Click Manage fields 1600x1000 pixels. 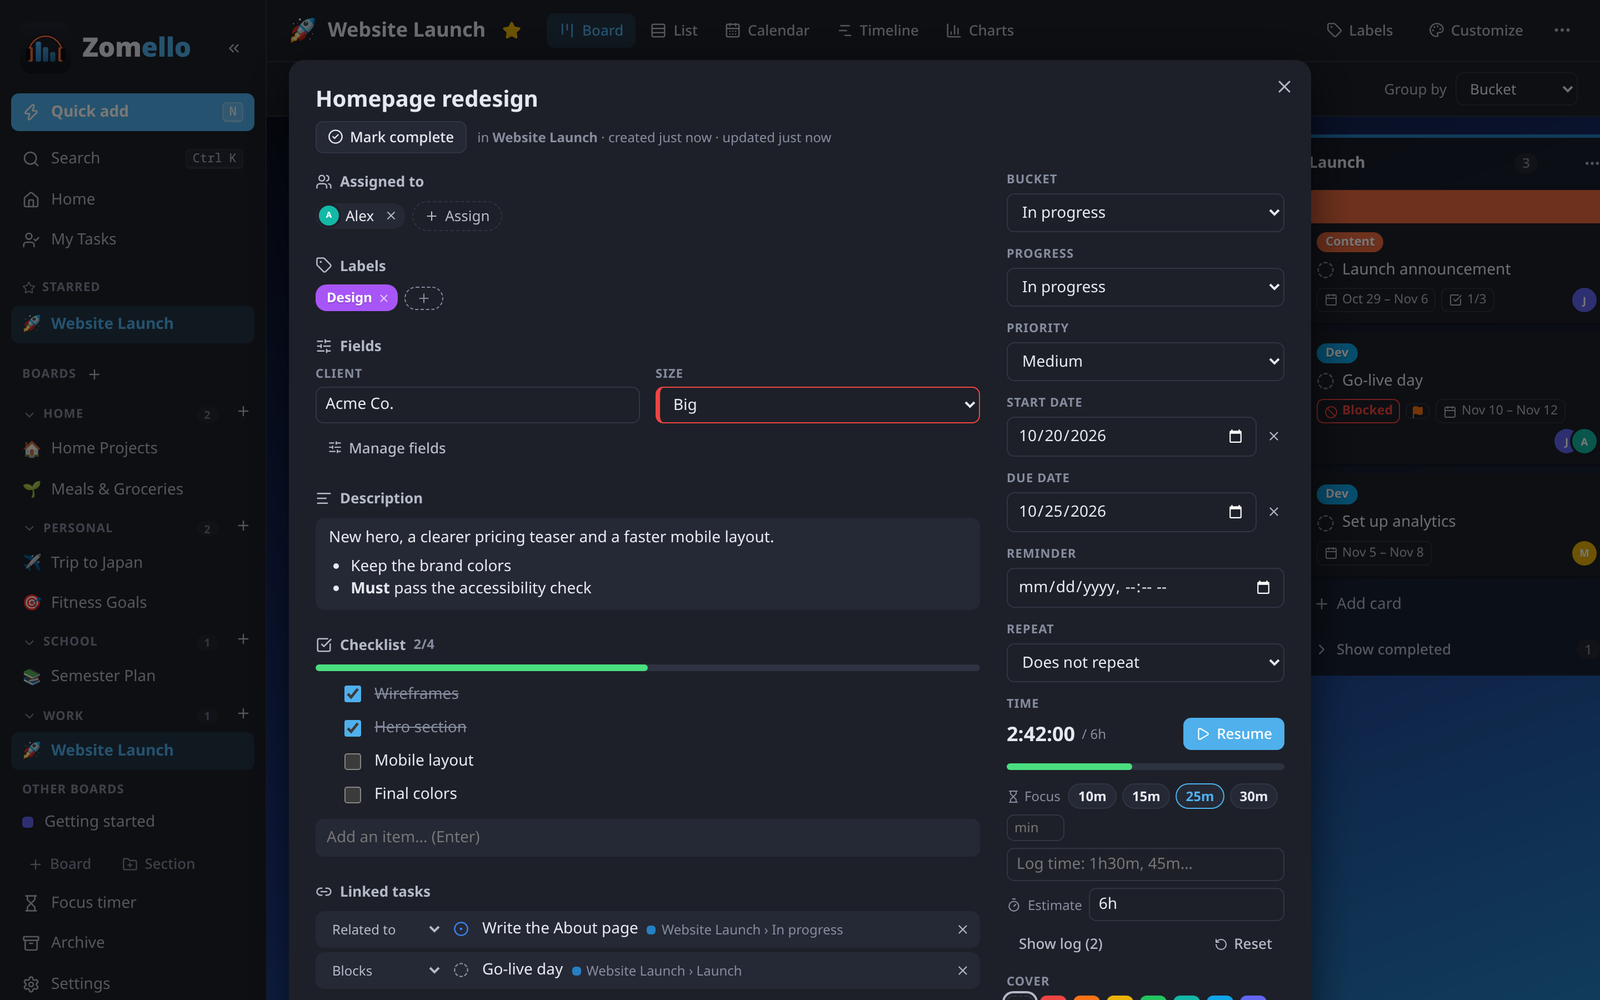pyautogui.click(x=386, y=448)
